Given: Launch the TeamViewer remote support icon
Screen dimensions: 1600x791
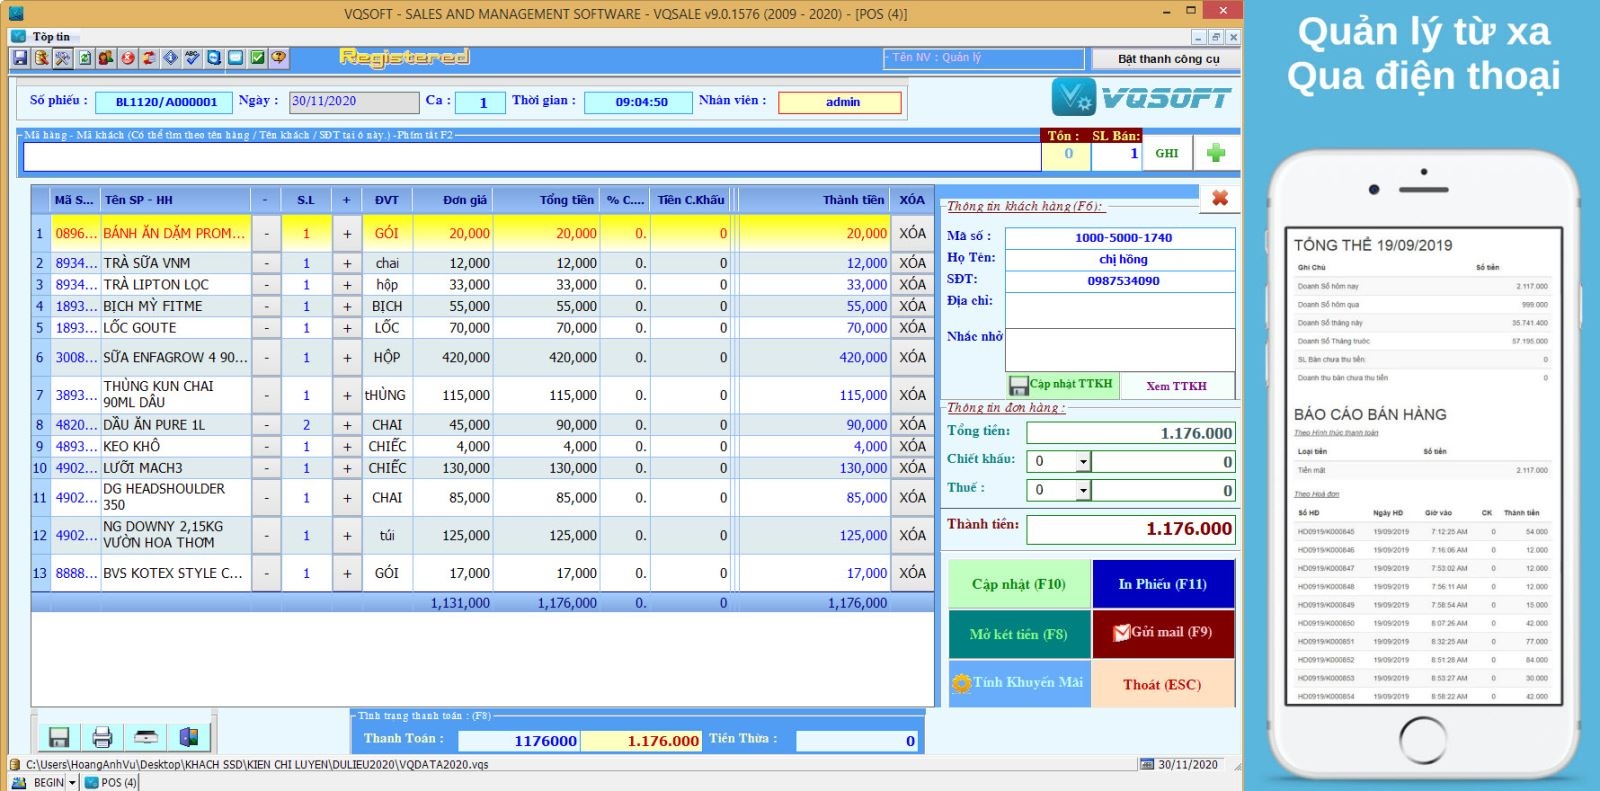Looking at the screenshot, I should [x=214, y=58].
